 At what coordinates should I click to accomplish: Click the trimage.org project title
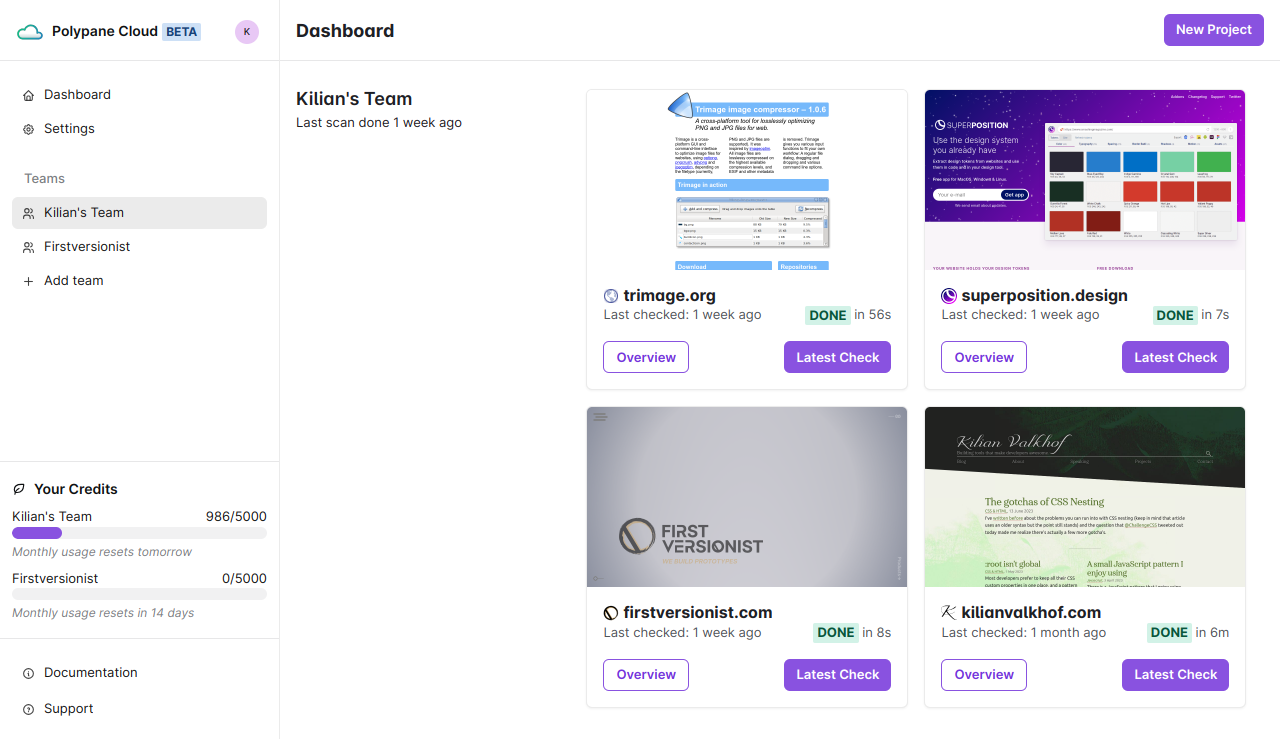click(x=669, y=296)
